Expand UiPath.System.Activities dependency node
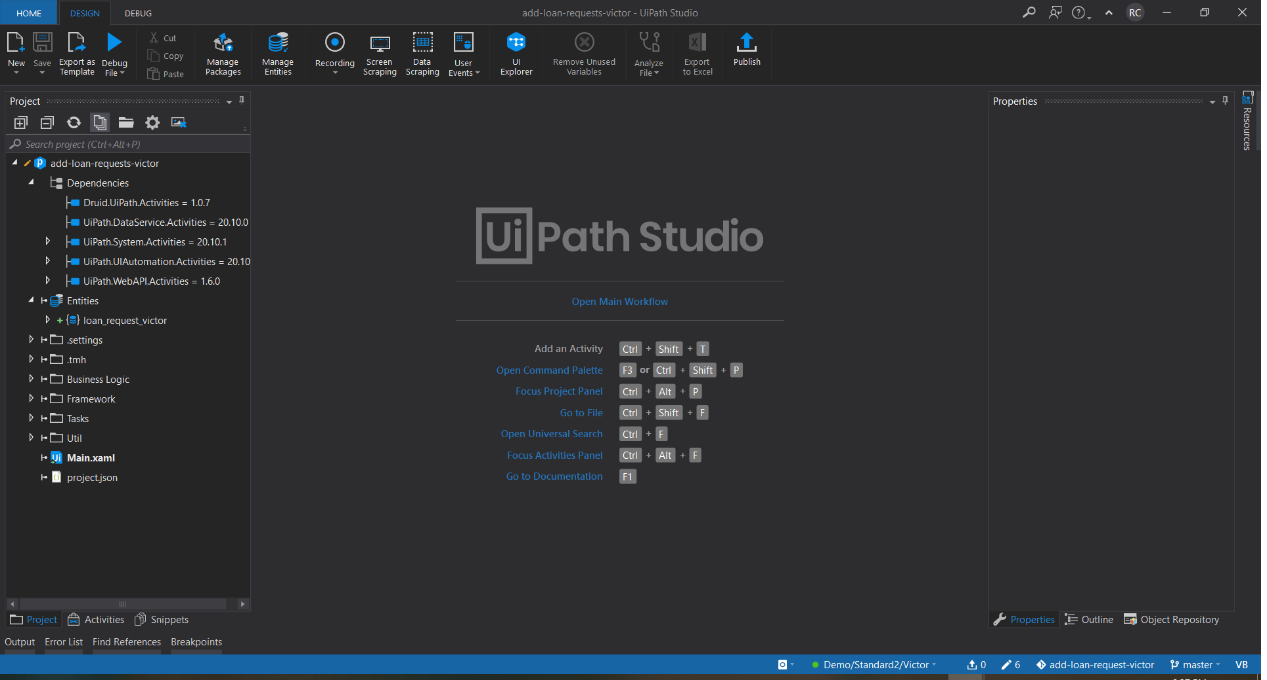The image size is (1267, 680). pos(48,242)
